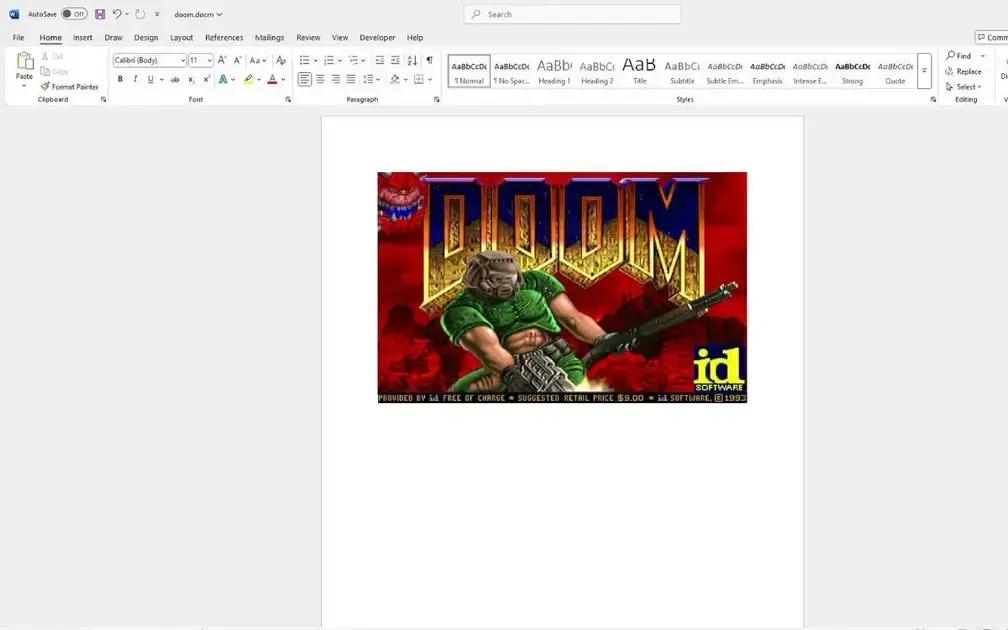1008x630 pixels.
Task: Switch to the Layout tab
Action: point(181,37)
